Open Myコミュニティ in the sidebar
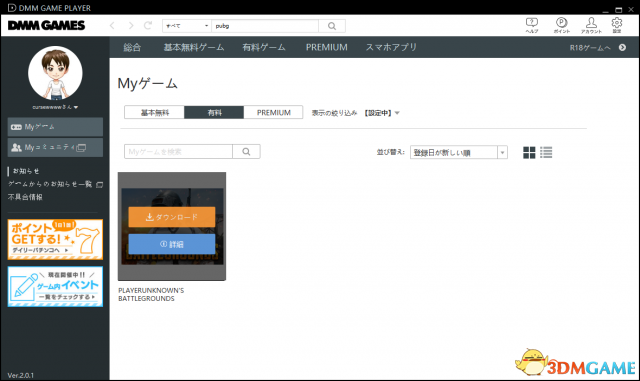Screen dimensions: 640x381 point(55,147)
